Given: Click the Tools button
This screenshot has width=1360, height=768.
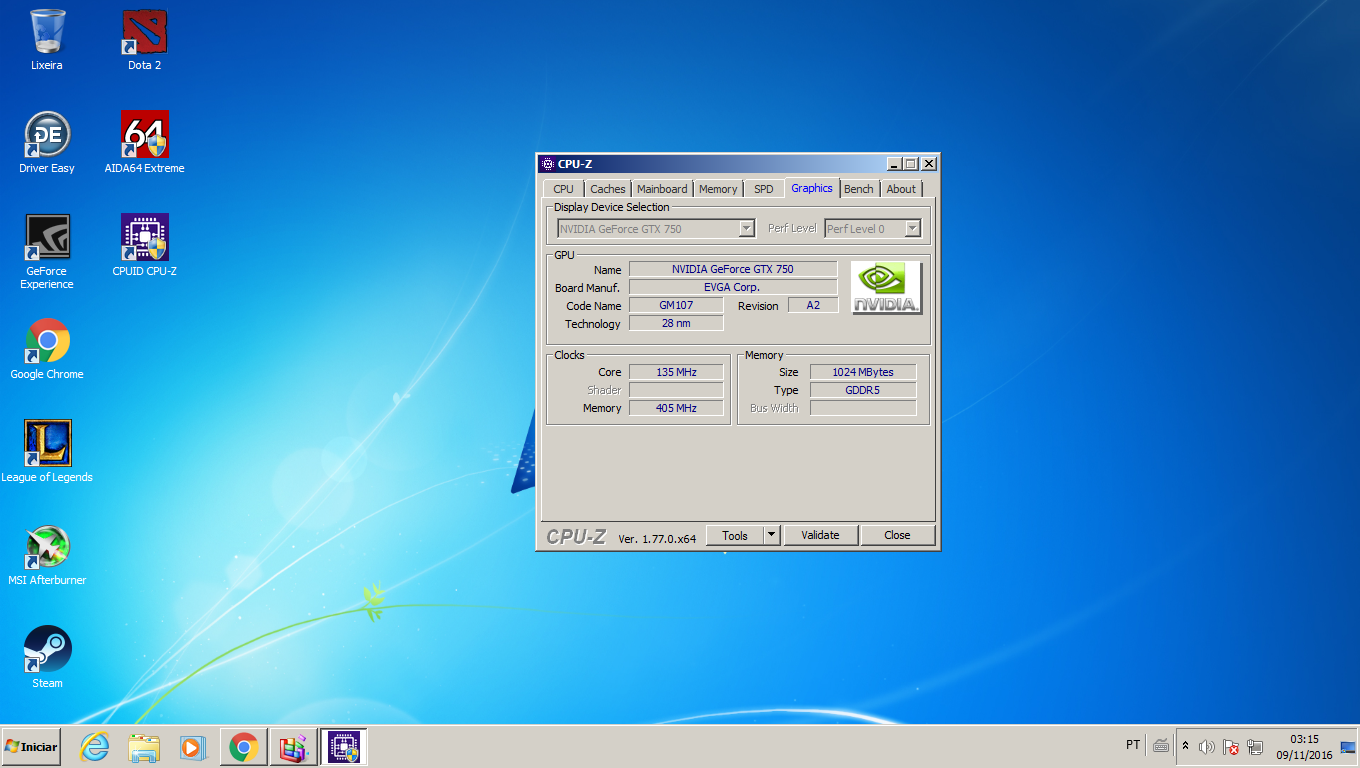Looking at the screenshot, I should coord(735,535).
